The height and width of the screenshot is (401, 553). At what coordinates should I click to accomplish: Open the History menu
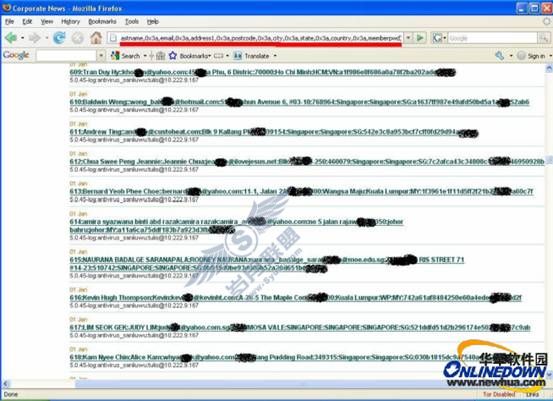tap(71, 22)
